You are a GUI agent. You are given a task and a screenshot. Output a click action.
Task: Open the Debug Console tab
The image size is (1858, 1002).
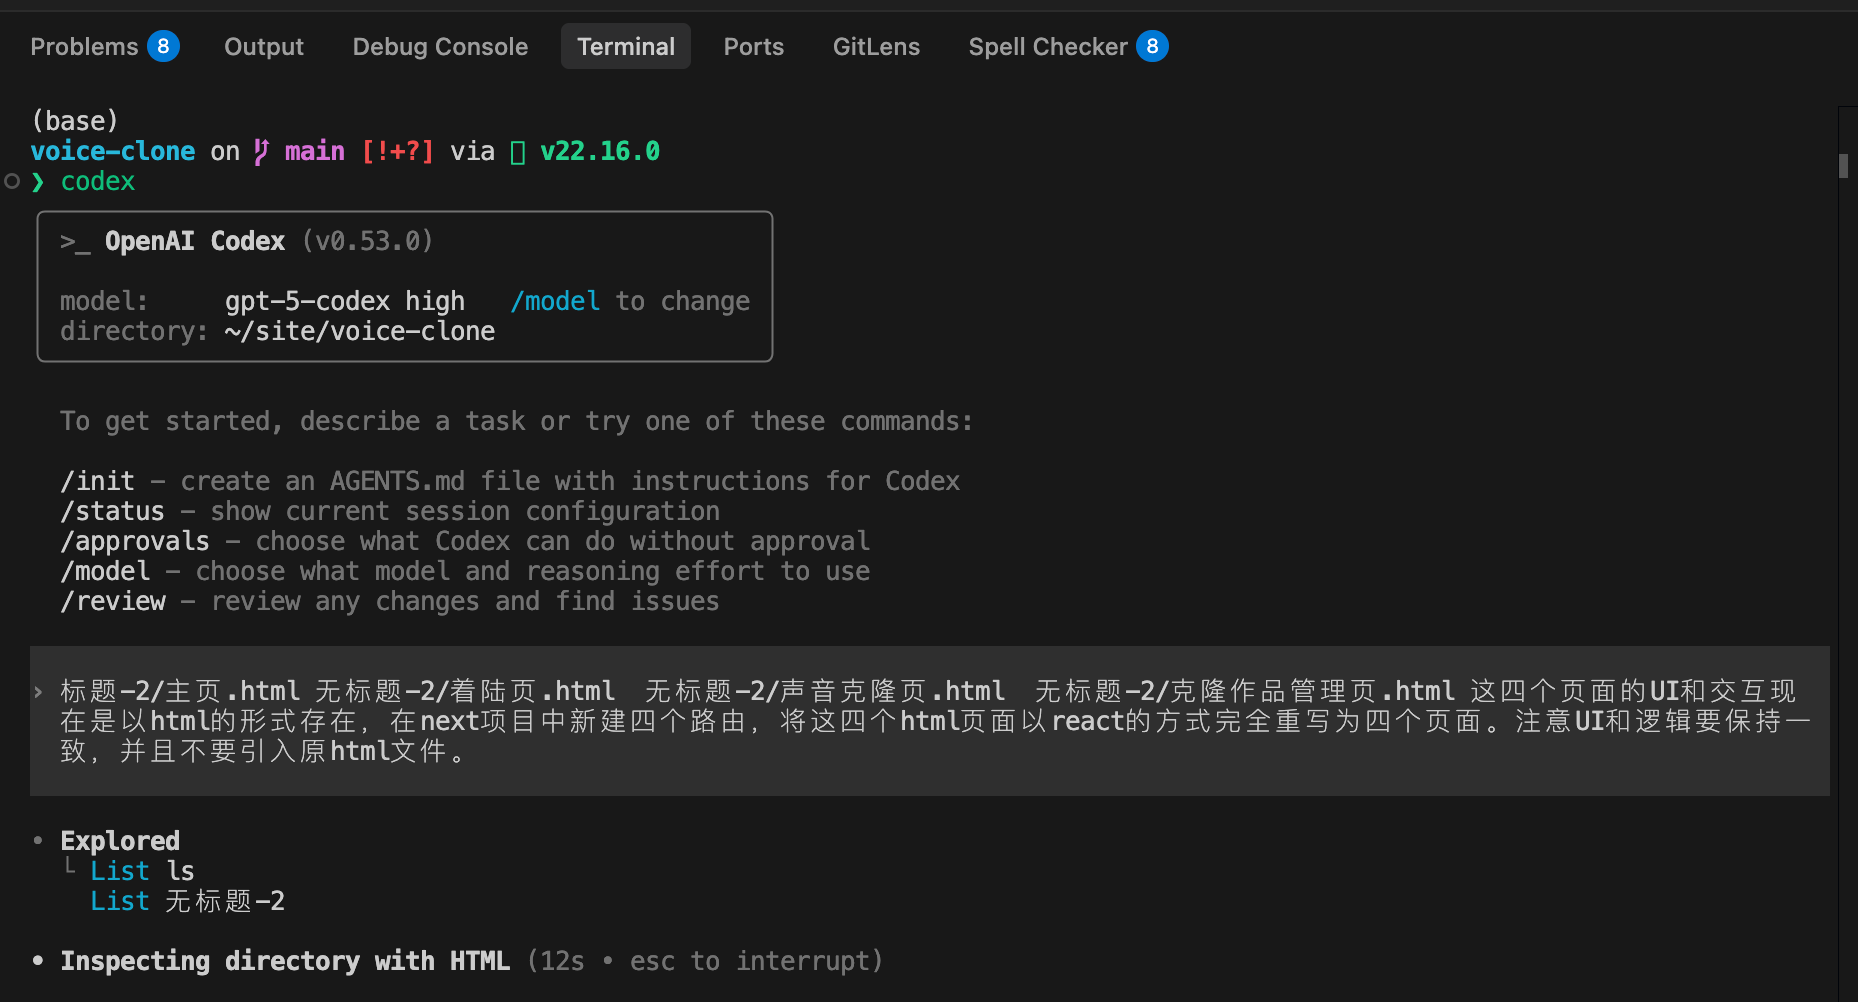440,46
